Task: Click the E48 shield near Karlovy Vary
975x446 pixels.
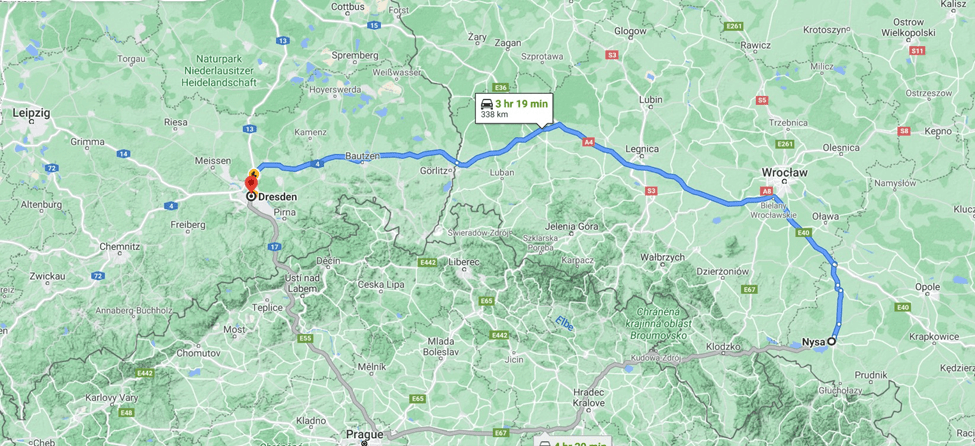Action: pos(127,412)
